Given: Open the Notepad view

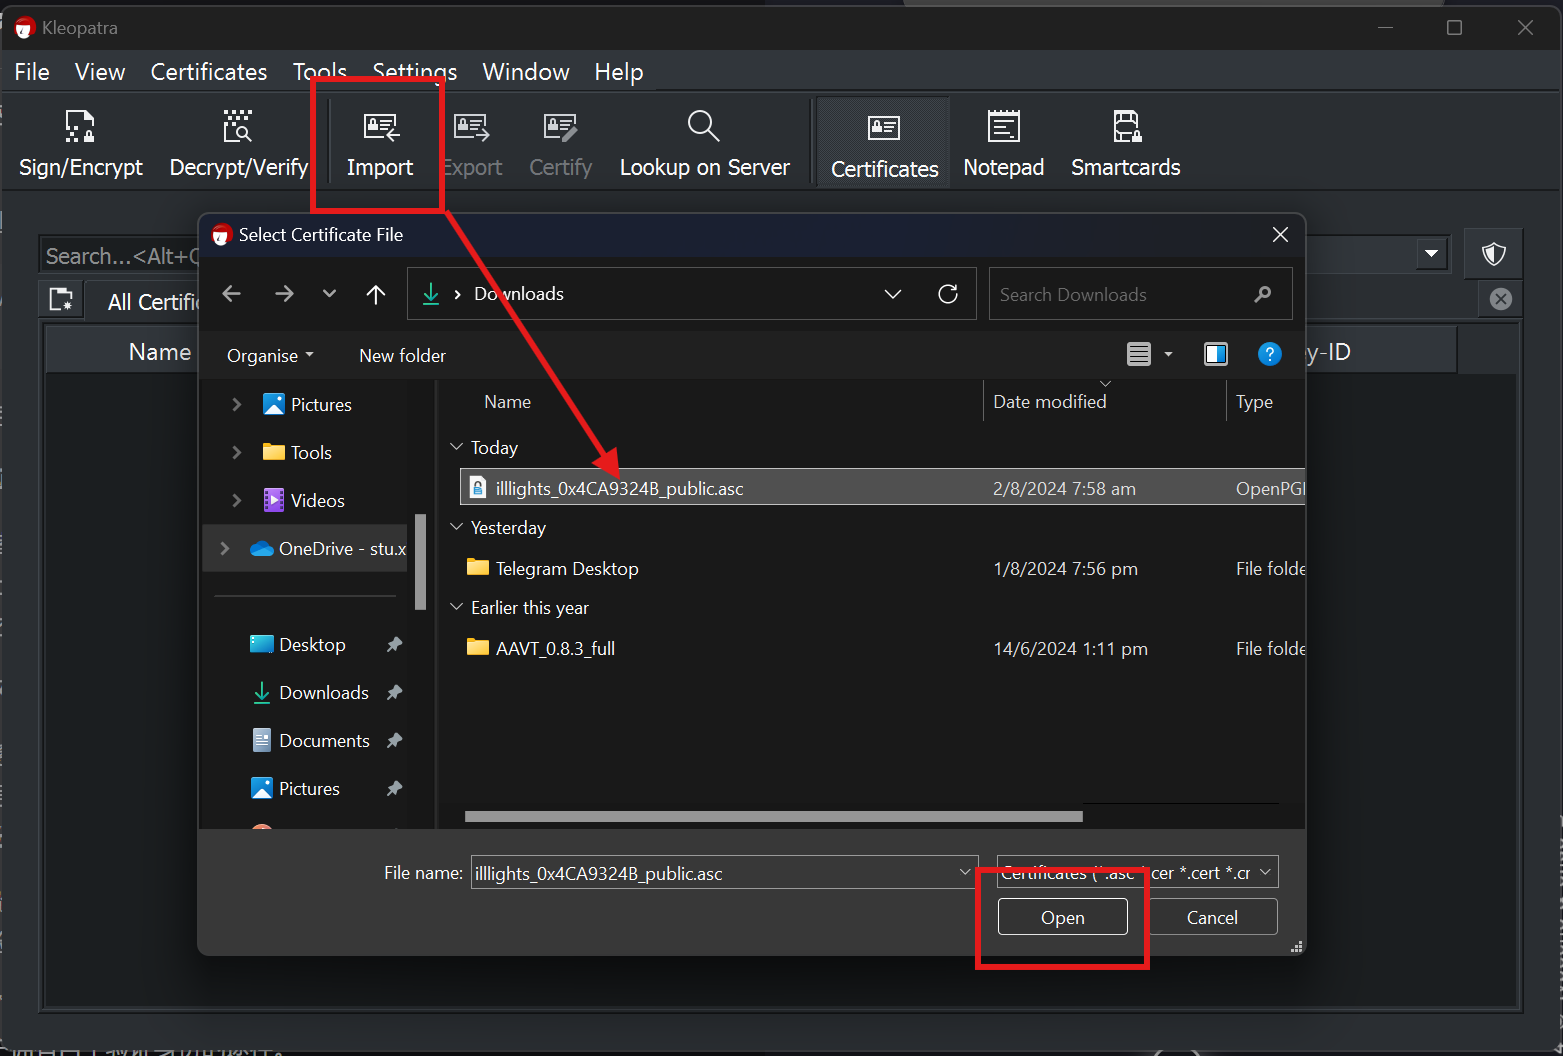Looking at the screenshot, I should [1003, 145].
